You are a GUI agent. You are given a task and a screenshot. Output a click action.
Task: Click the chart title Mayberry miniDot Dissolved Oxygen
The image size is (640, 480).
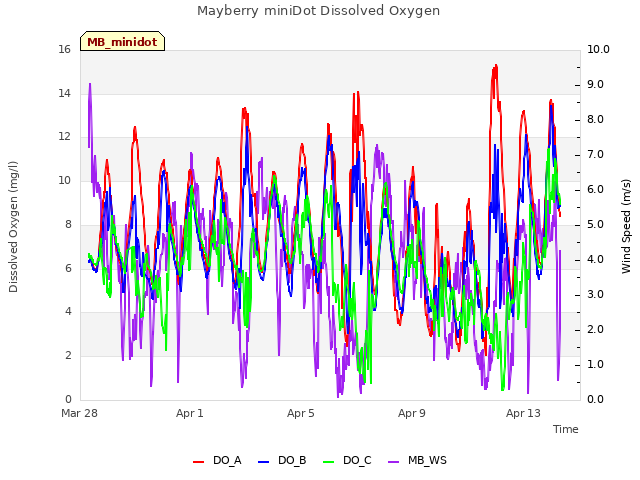click(x=318, y=11)
